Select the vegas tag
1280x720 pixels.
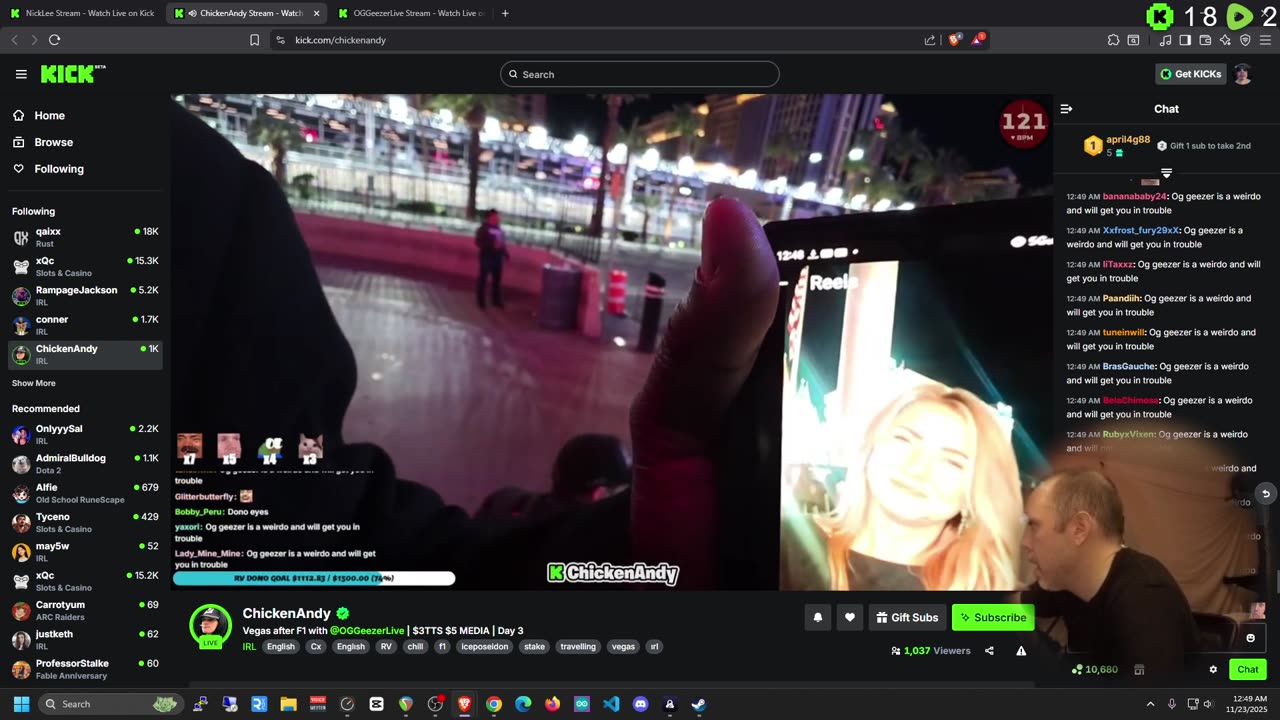pos(623,647)
